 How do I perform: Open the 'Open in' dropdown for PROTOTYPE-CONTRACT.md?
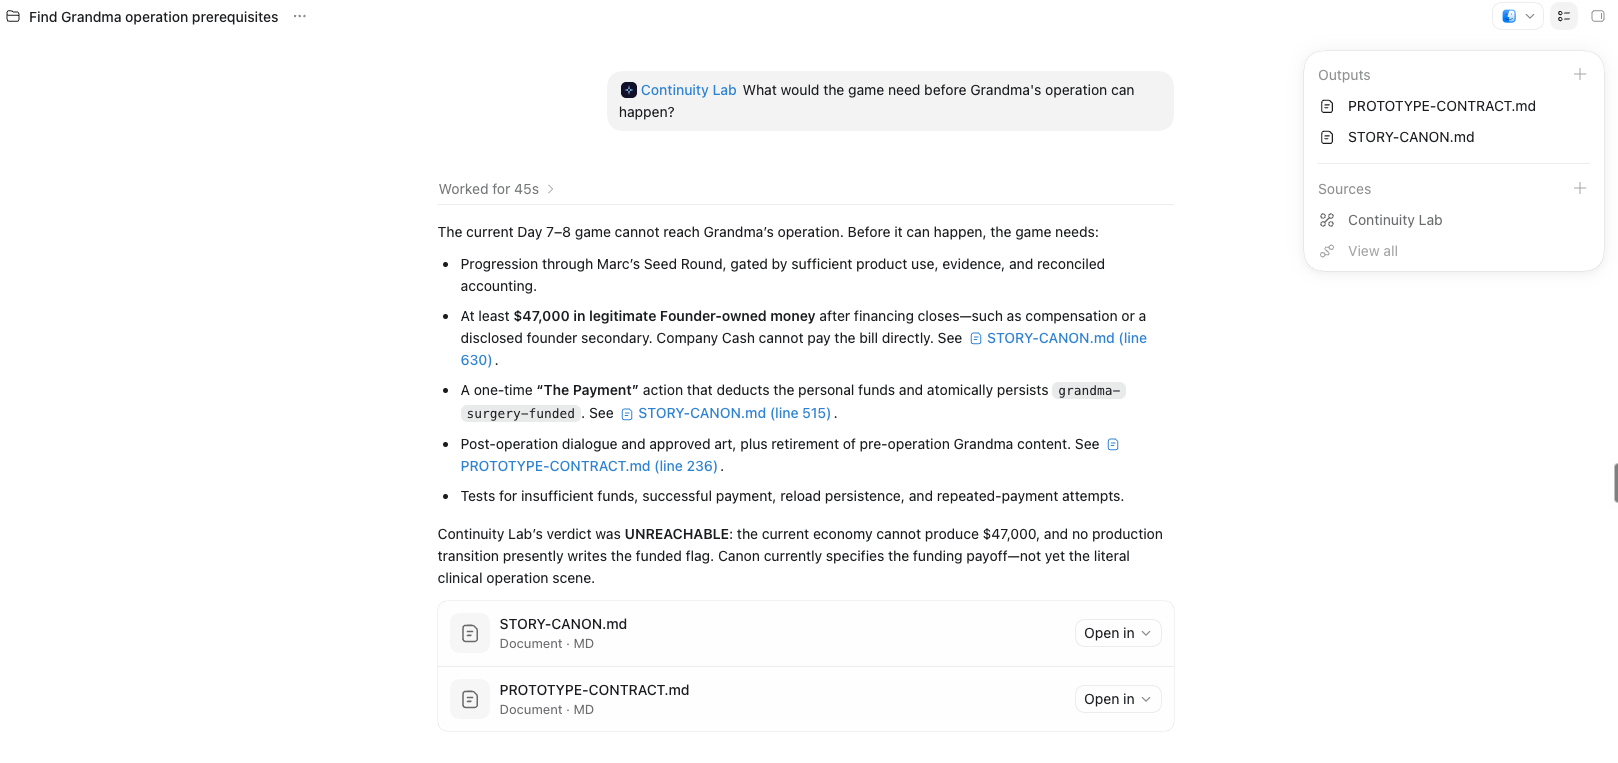(1118, 699)
